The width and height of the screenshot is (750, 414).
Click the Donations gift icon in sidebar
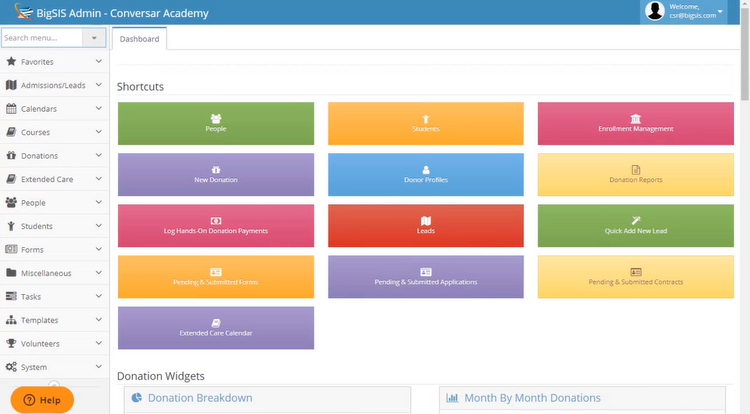click(x=11, y=156)
